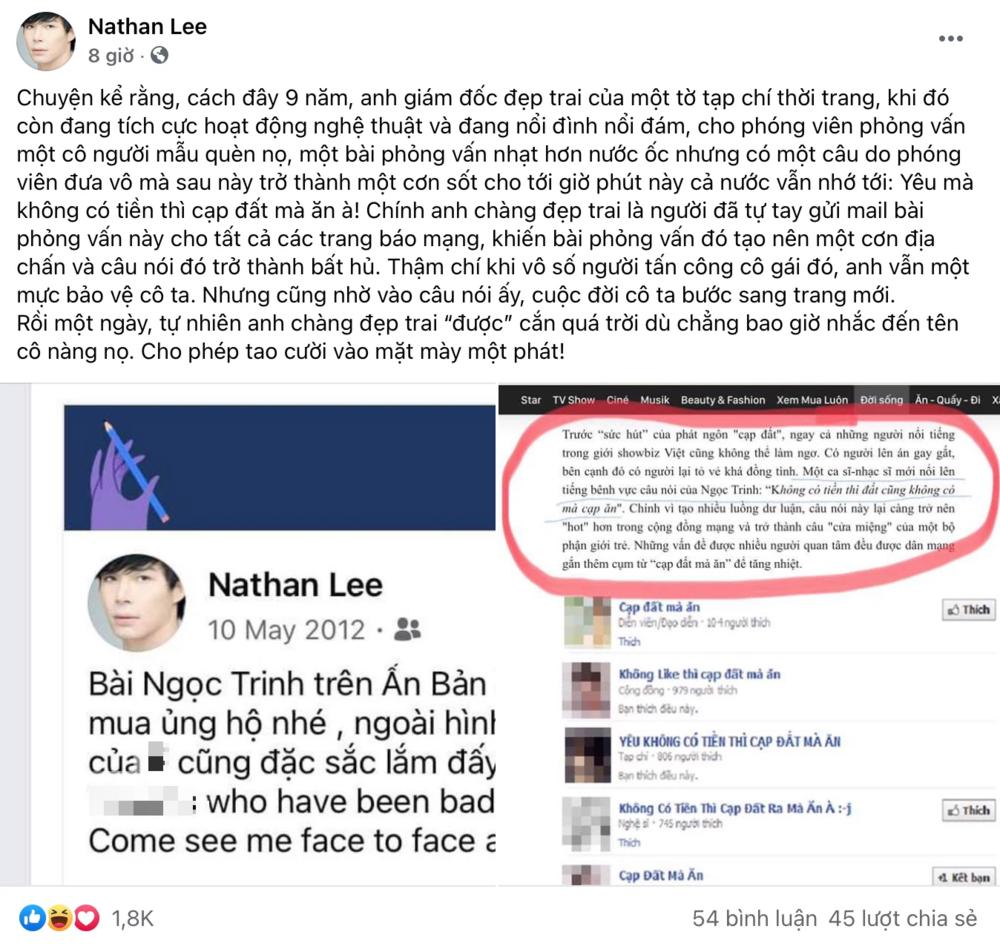
Task: Open the Beauty & Fashion tab
Action: [723, 400]
